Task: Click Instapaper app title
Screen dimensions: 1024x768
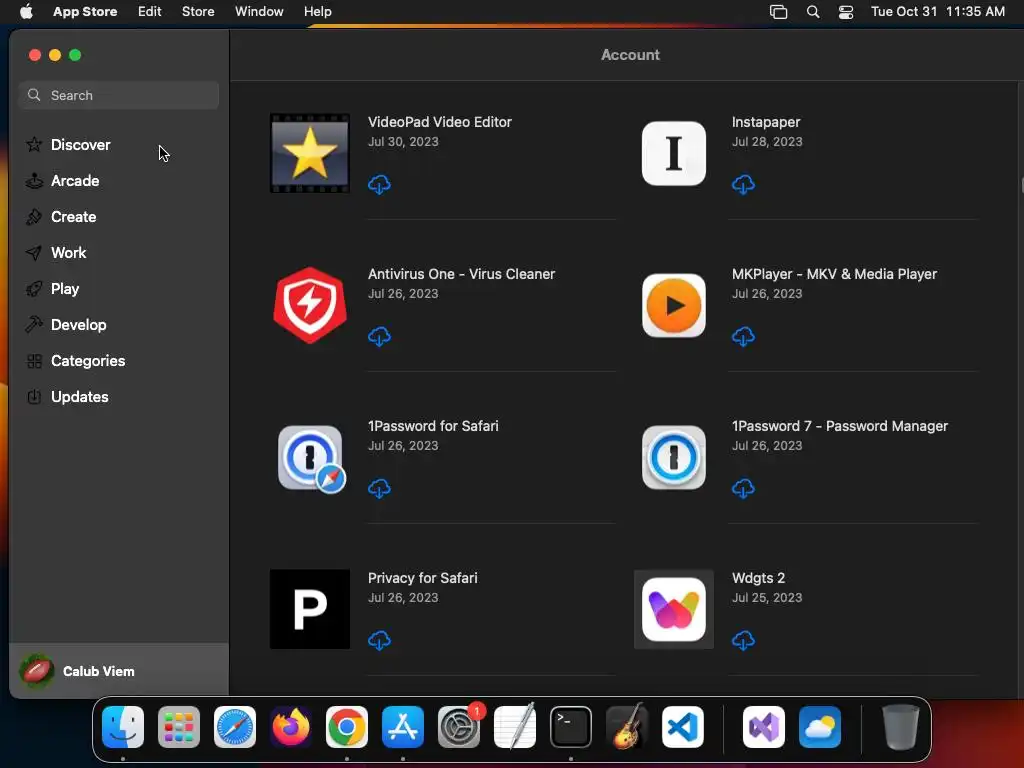Action: click(765, 121)
